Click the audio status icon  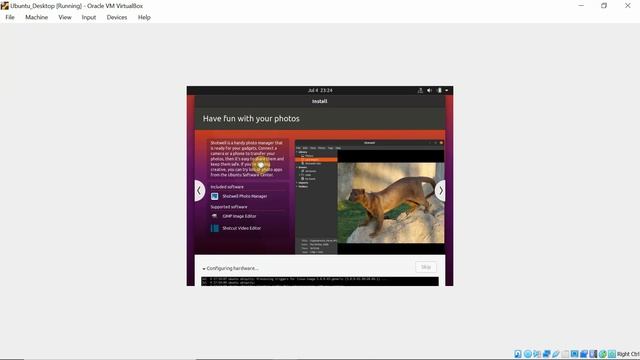click(537, 354)
